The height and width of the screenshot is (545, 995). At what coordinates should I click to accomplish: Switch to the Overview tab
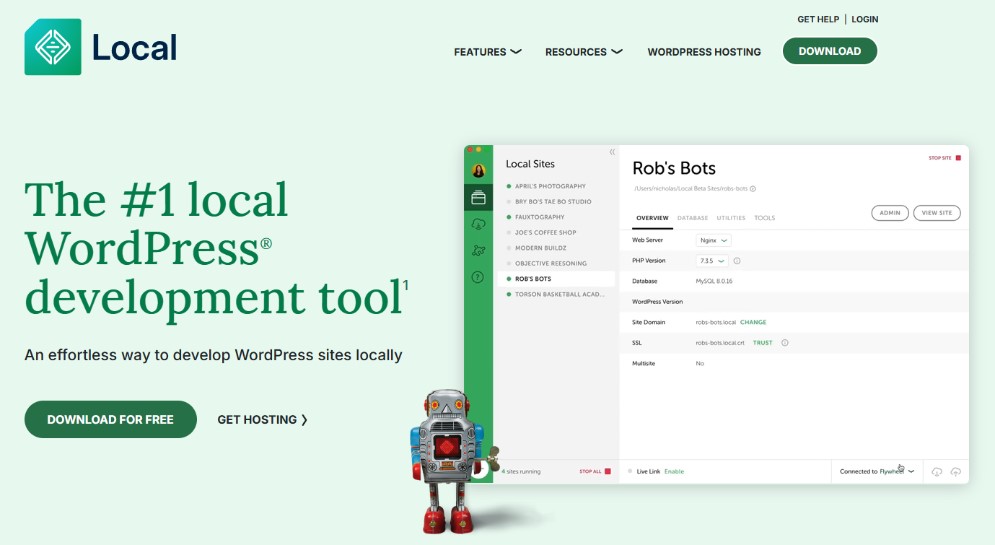point(652,218)
